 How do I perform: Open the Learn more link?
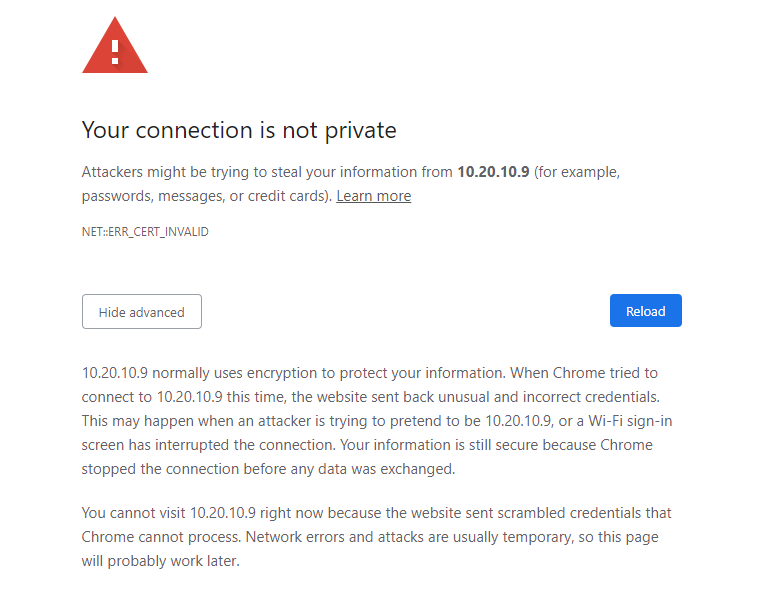374,196
